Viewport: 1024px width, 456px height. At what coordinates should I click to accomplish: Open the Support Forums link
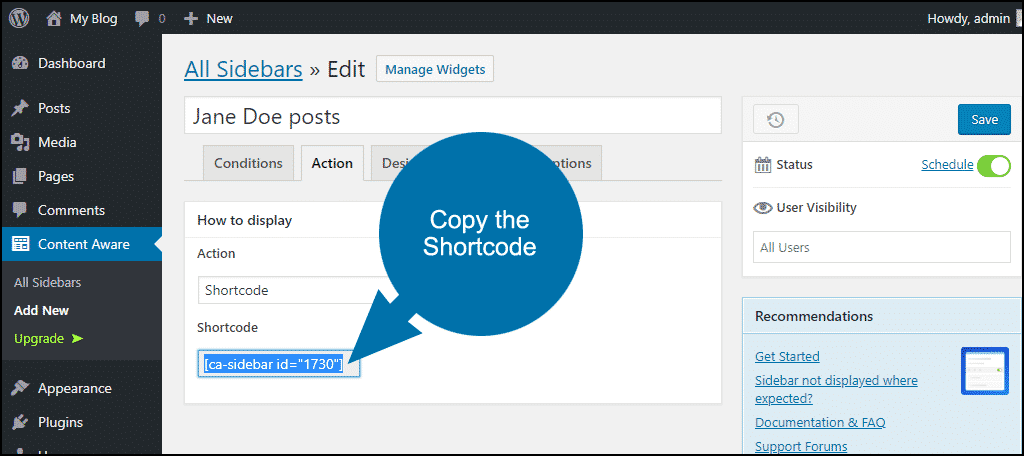pyautogui.click(x=801, y=447)
